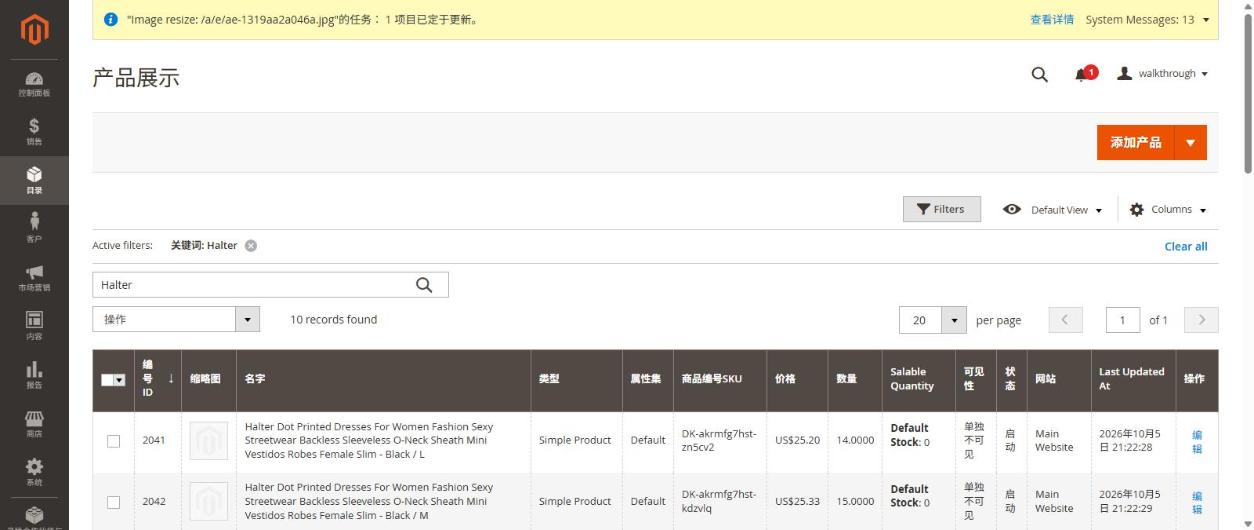Open the Customers (客户) sidebar menu
This screenshot has height=530, width=1254.
coord(34,228)
